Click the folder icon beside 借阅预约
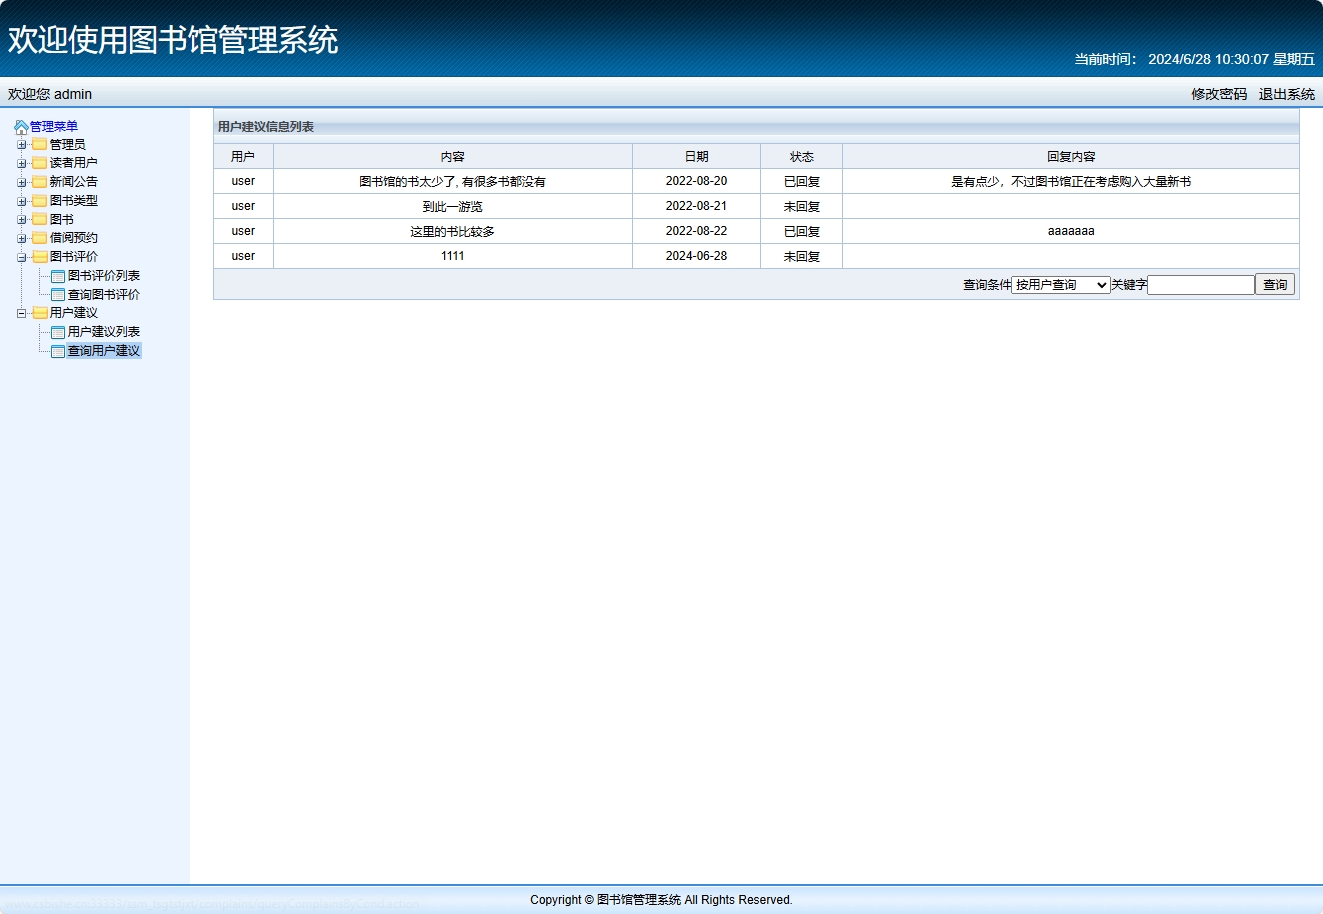Screen dimensions: 1323x914 coord(37,238)
